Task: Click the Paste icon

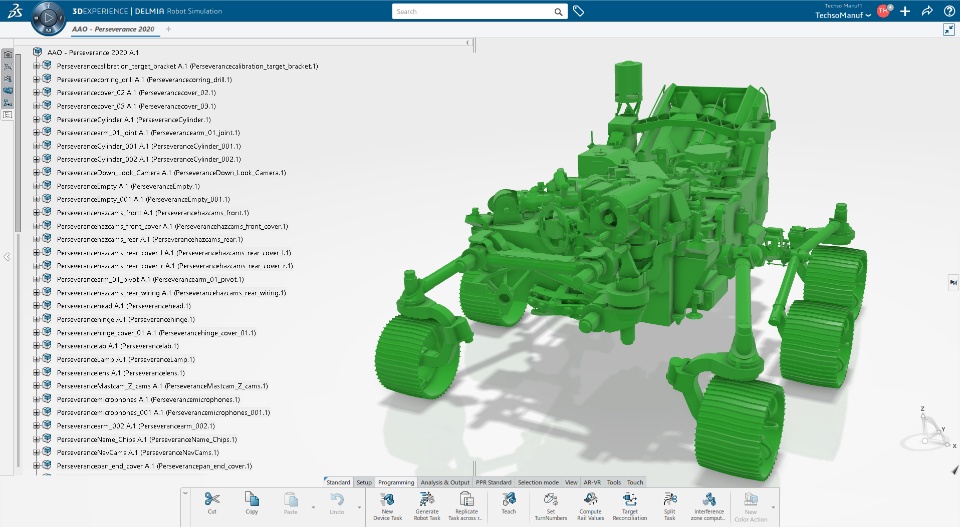Action: click(x=291, y=499)
